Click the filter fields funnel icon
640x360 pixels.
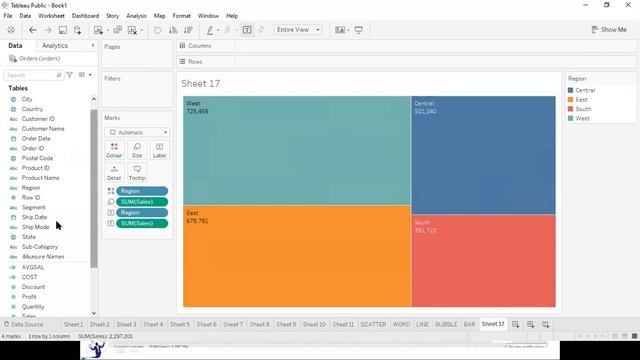70,75
